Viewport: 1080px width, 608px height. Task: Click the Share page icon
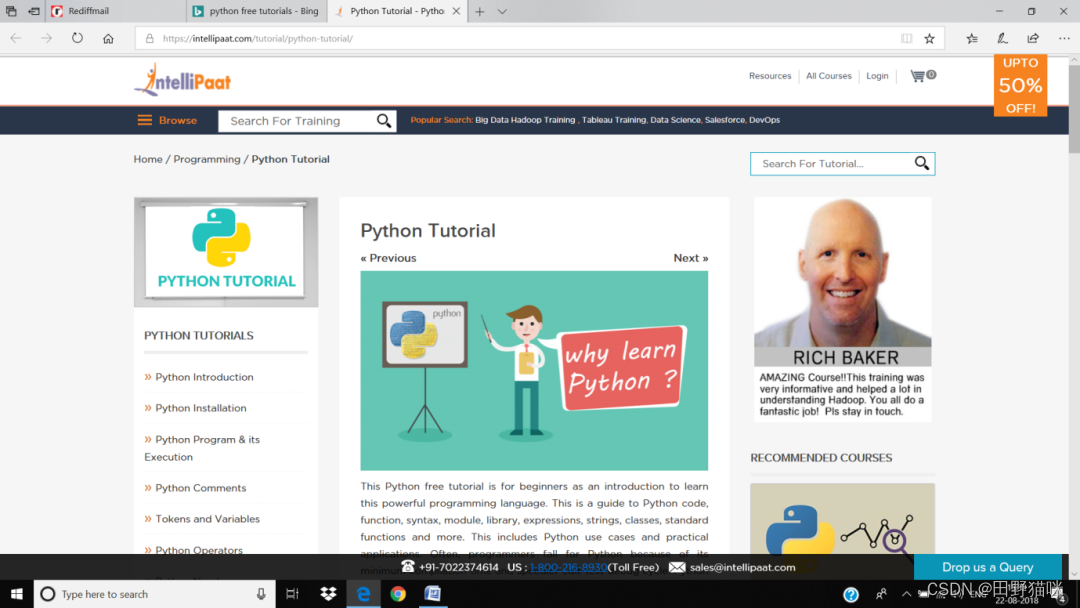[1032, 39]
